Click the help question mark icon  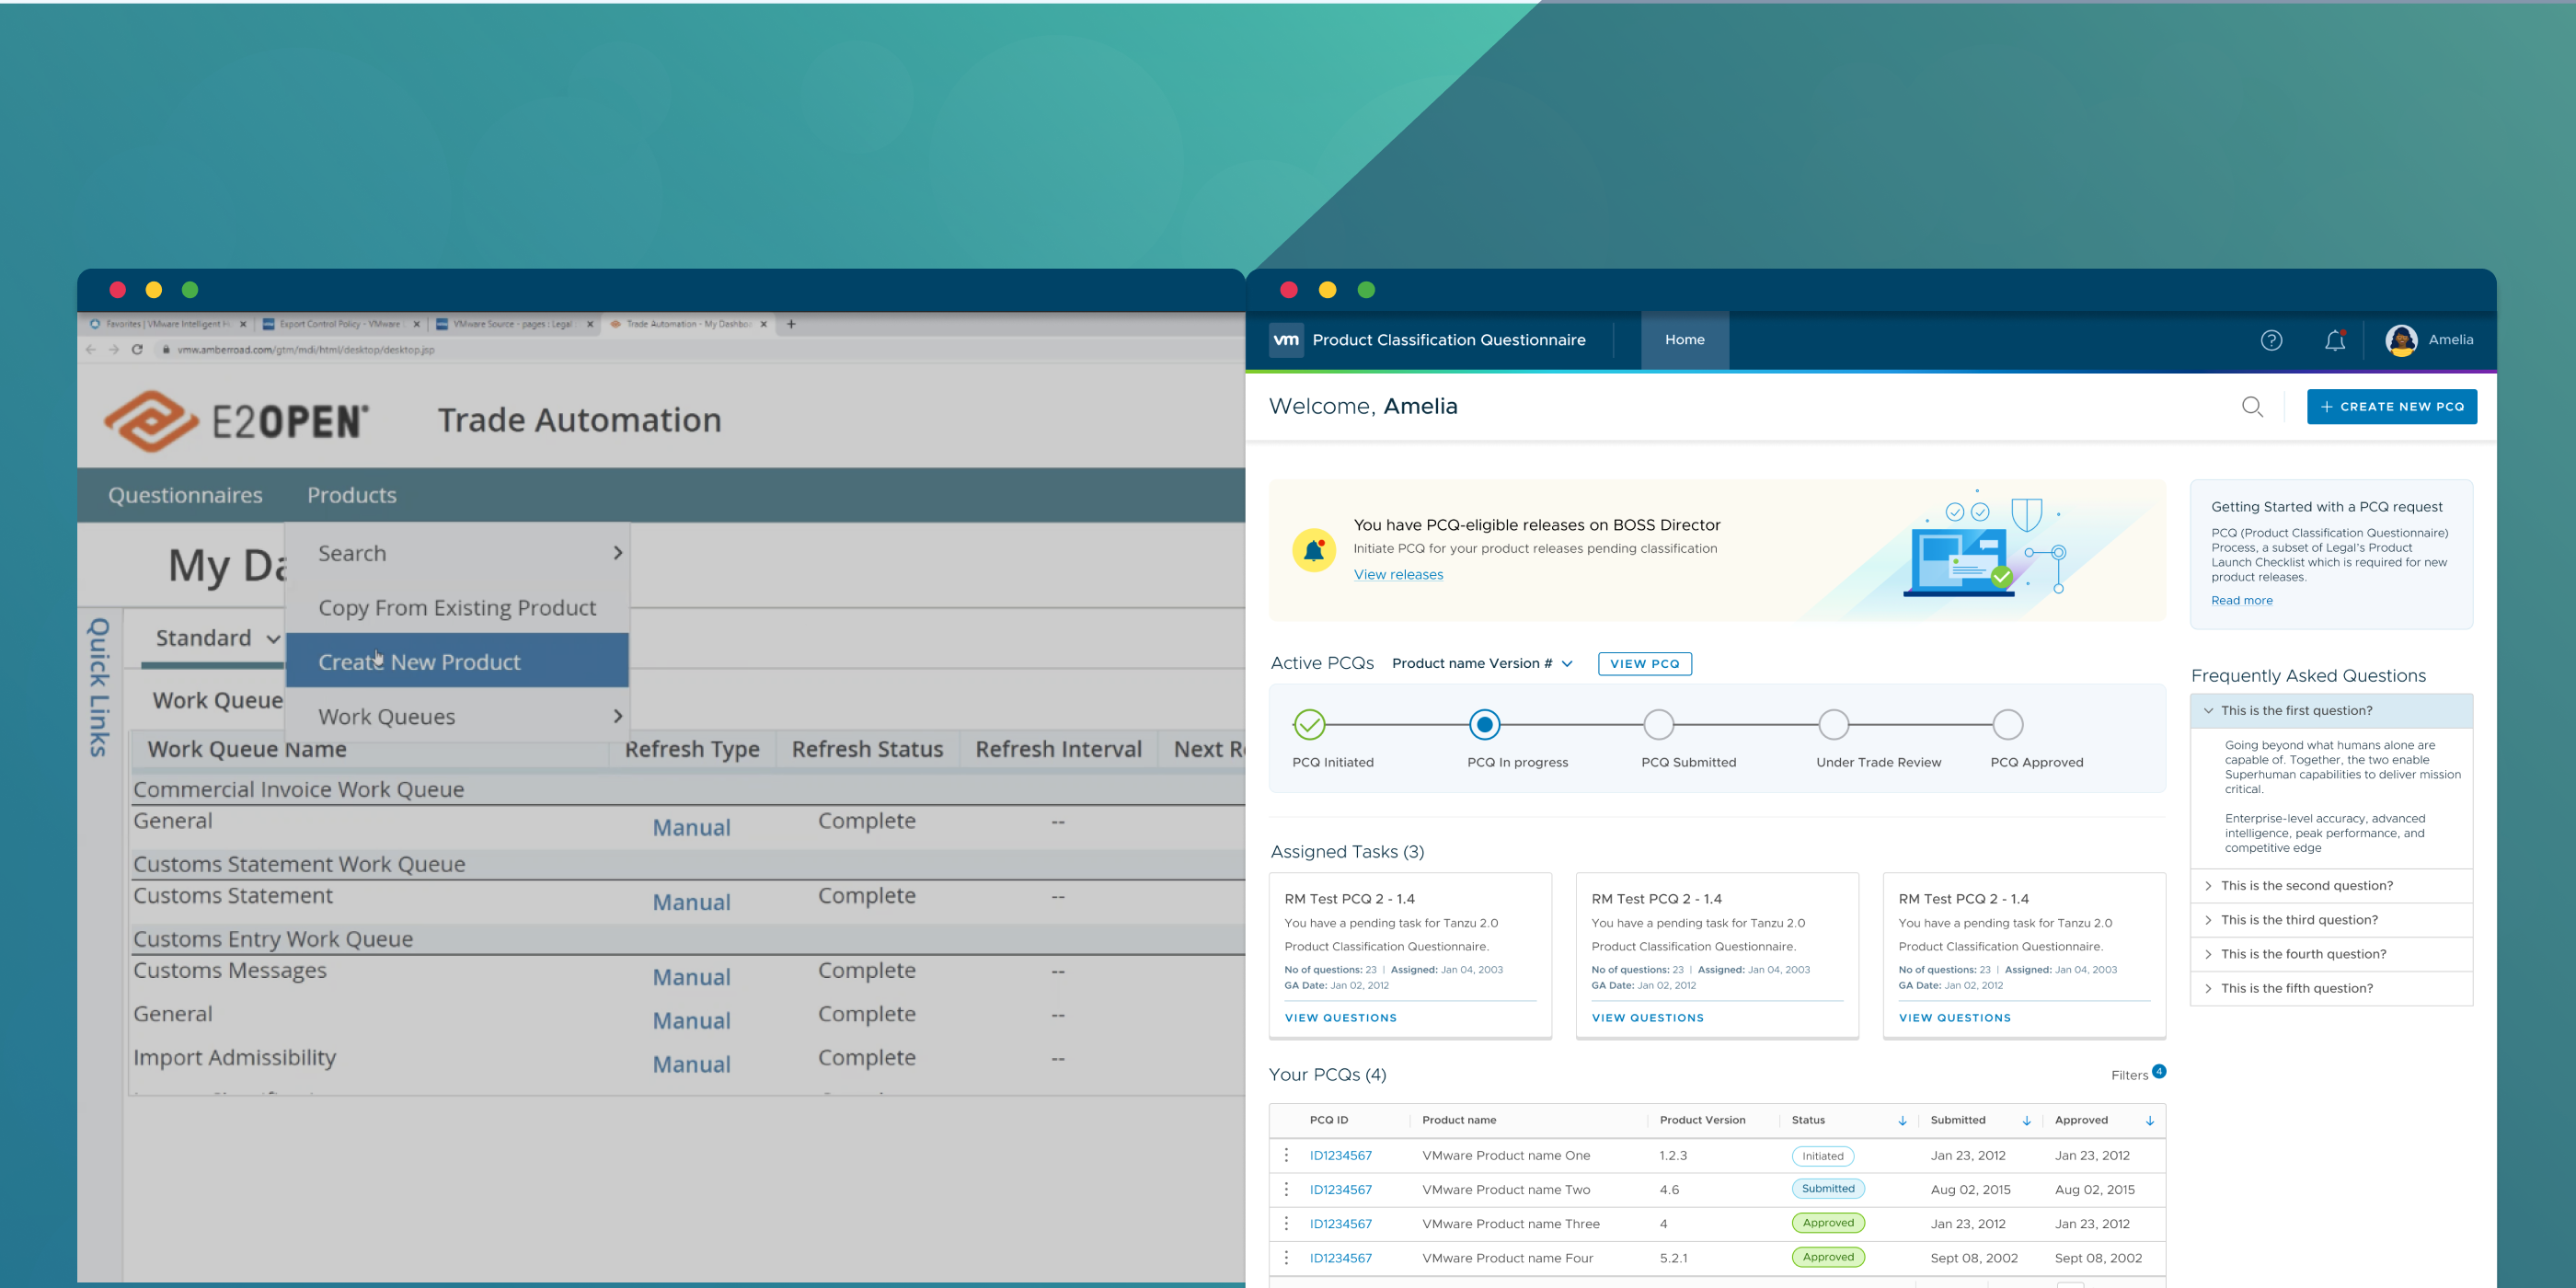(x=2272, y=340)
